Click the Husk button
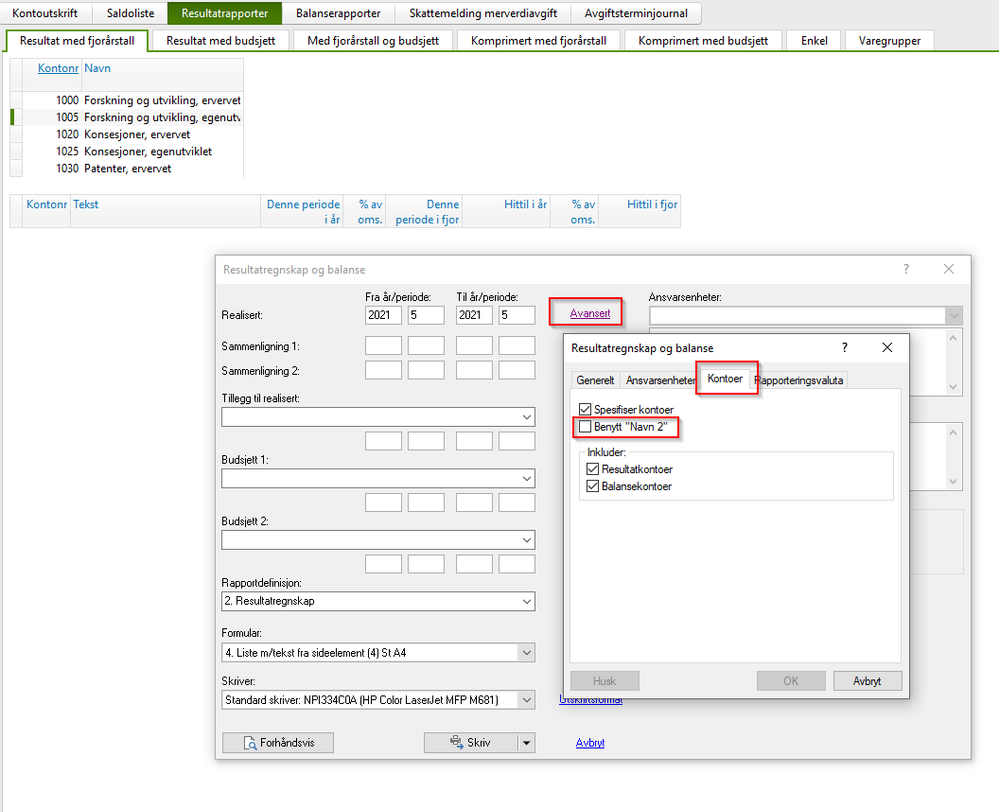 click(x=605, y=681)
